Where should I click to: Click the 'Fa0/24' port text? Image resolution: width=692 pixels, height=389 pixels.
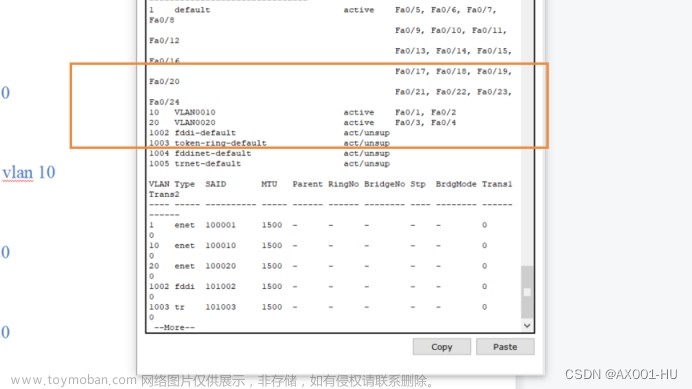click(164, 102)
